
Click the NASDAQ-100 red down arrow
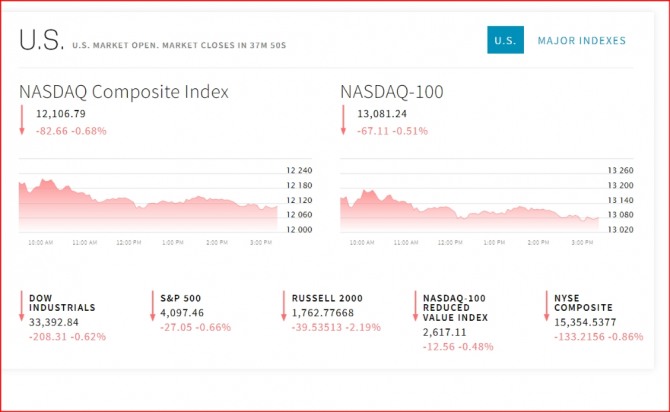(x=342, y=121)
